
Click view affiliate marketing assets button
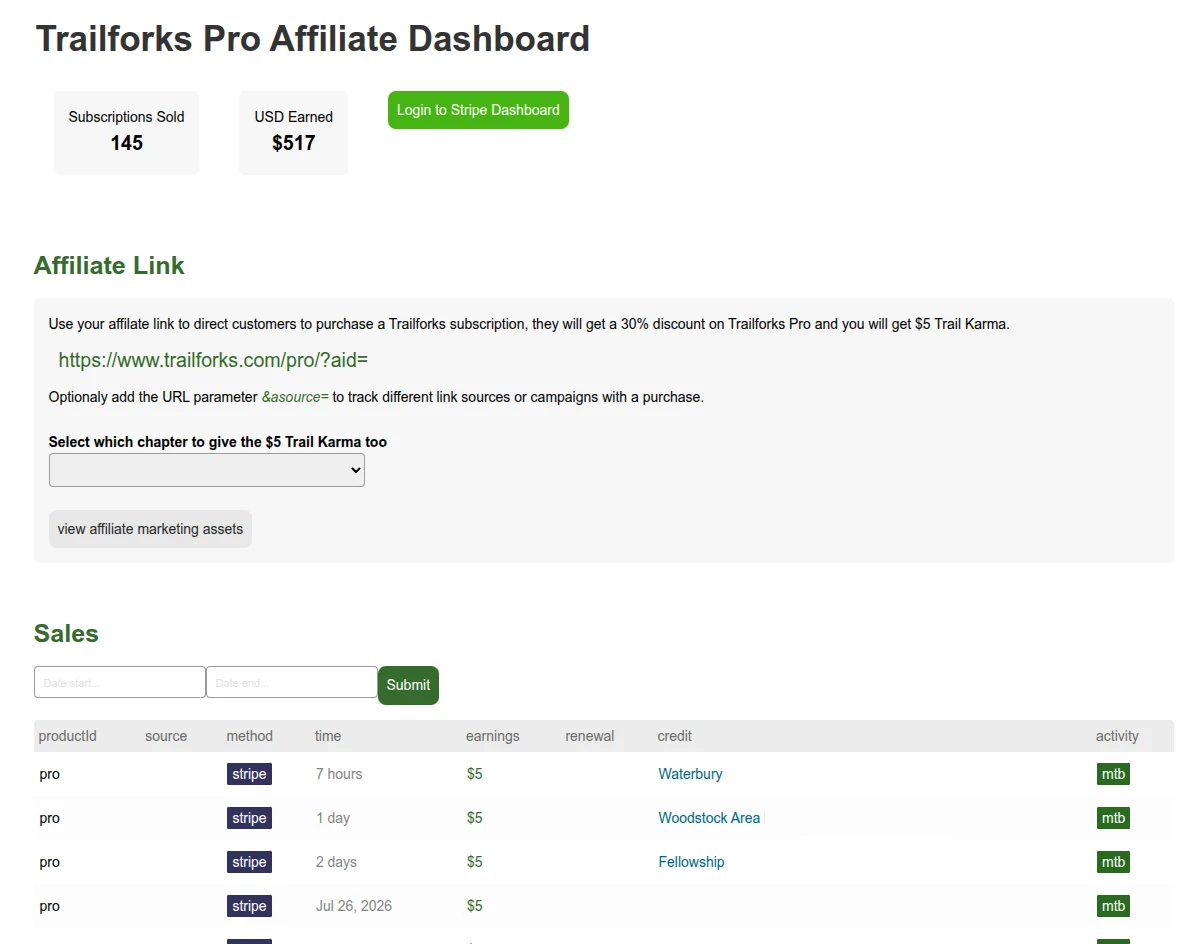[150, 529]
